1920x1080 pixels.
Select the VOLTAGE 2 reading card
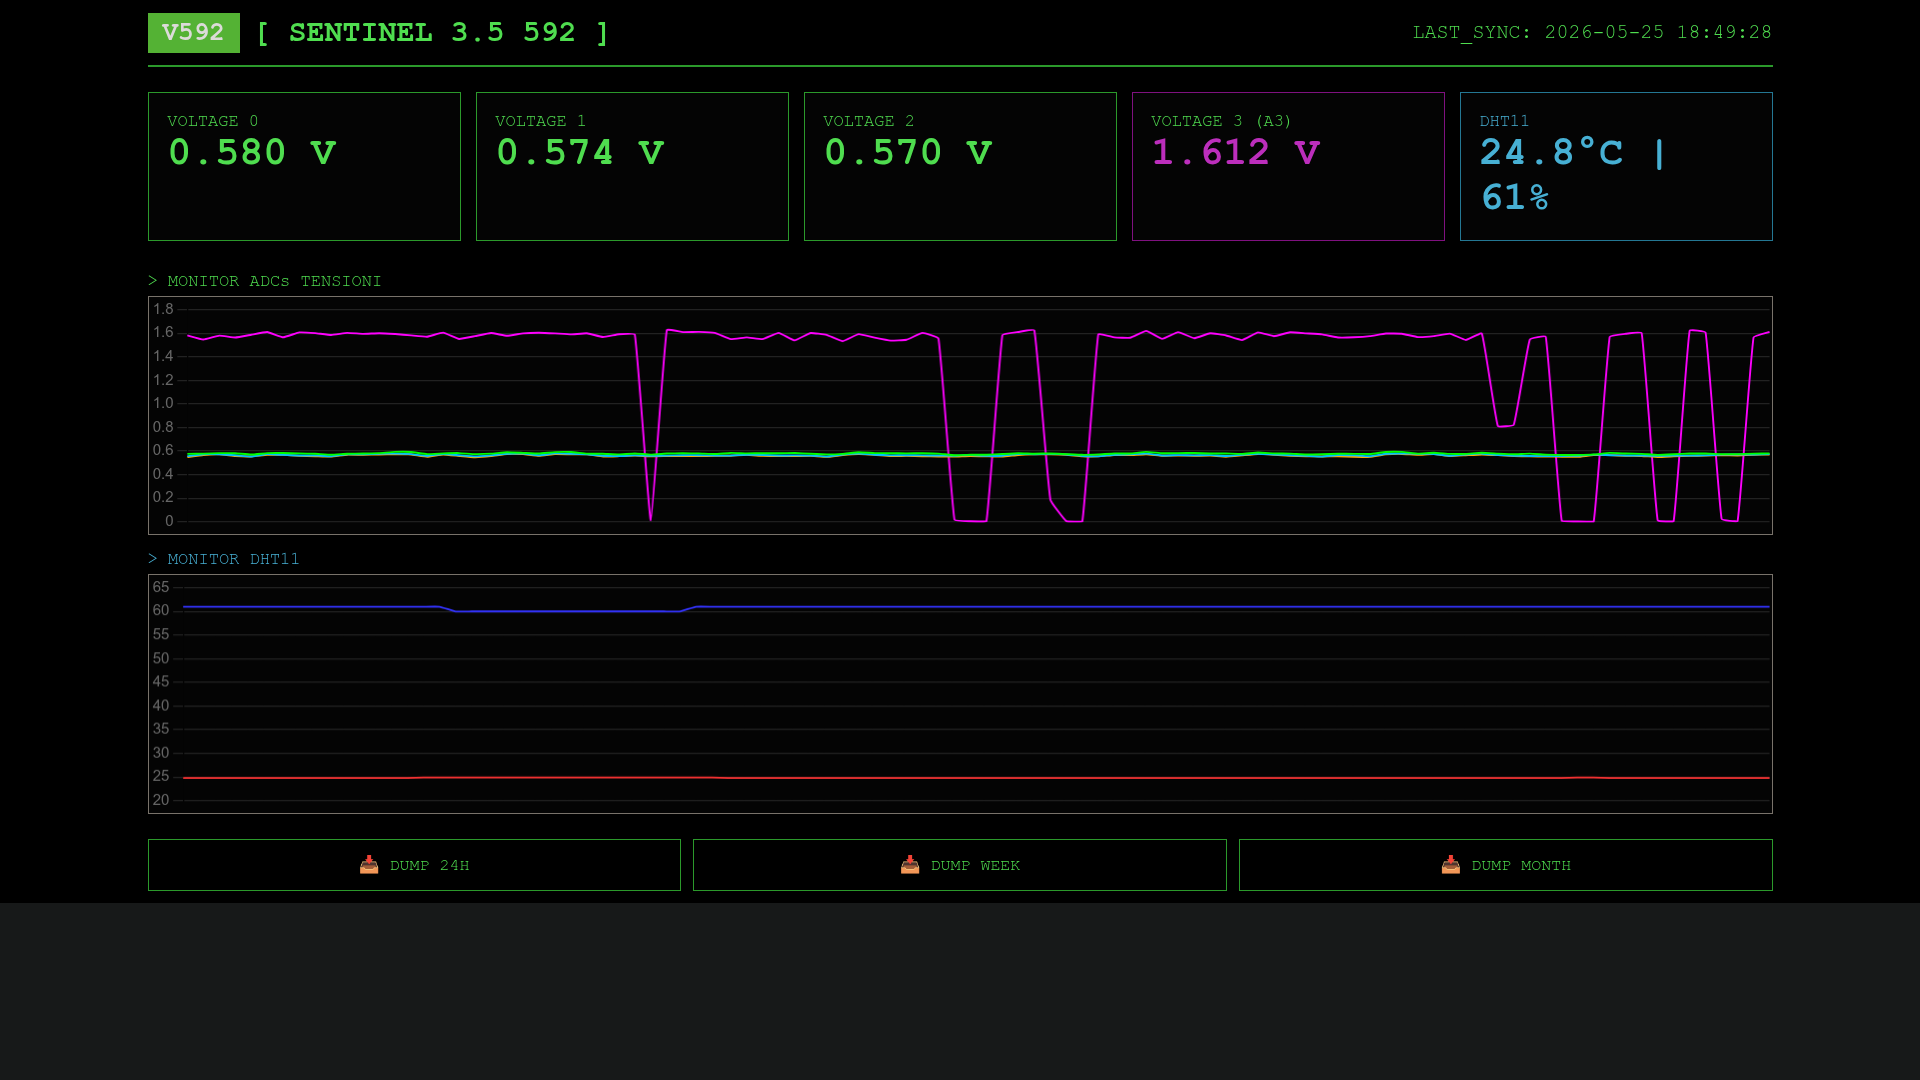pyautogui.click(x=960, y=166)
